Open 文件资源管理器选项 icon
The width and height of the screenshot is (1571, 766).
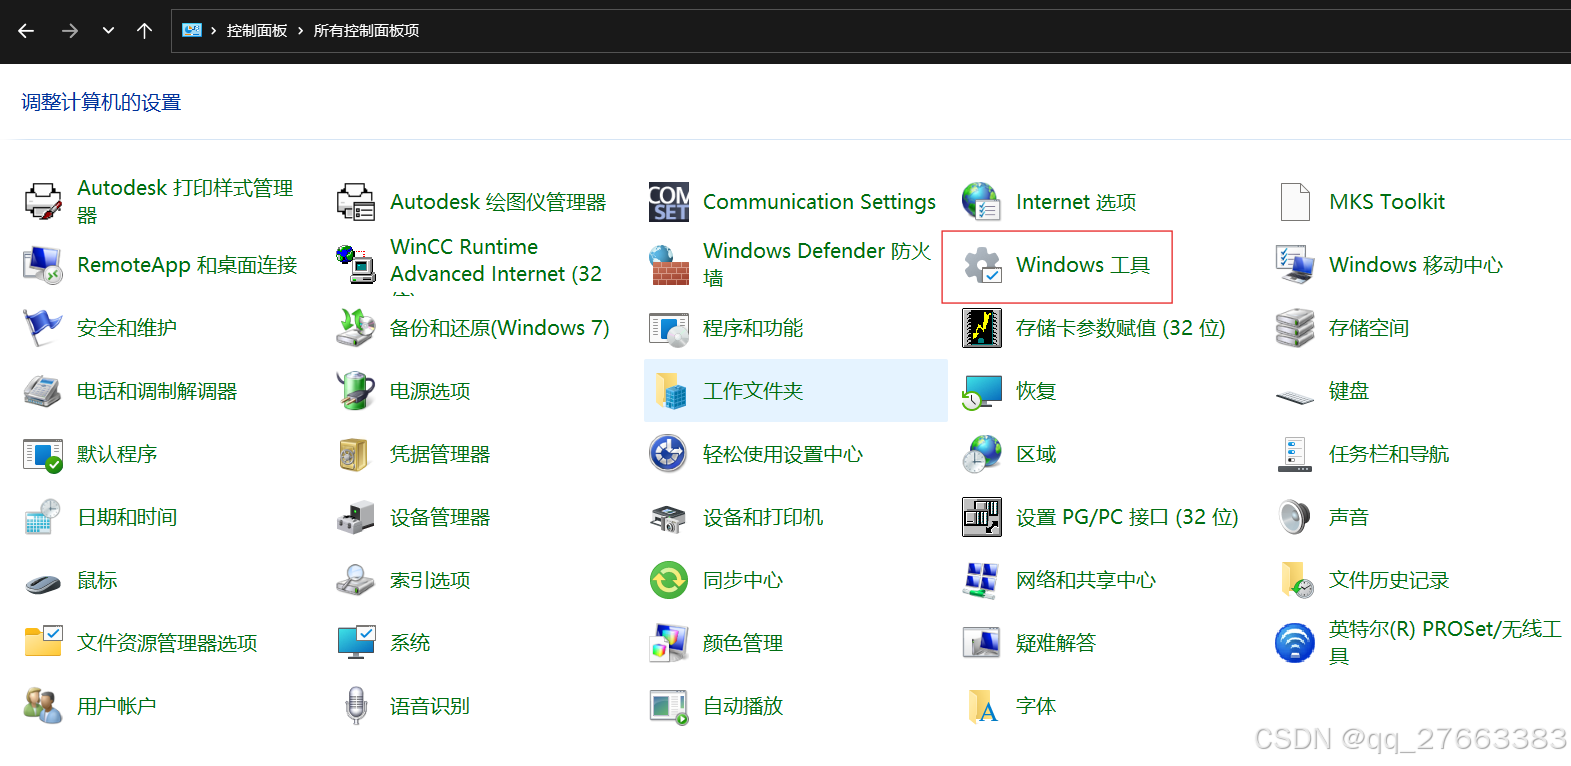point(43,641)
